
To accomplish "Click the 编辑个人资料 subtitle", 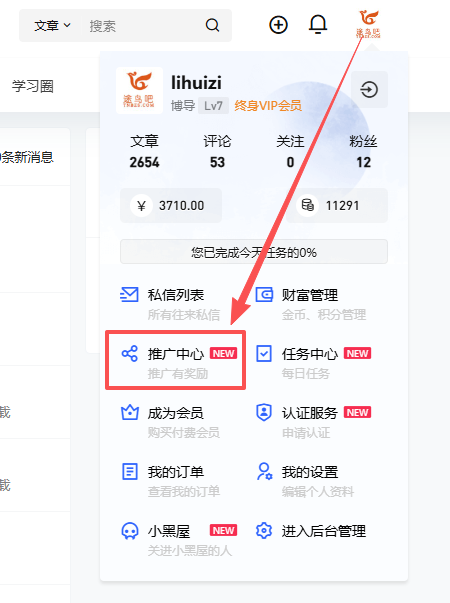I will (x=318, y=491).
